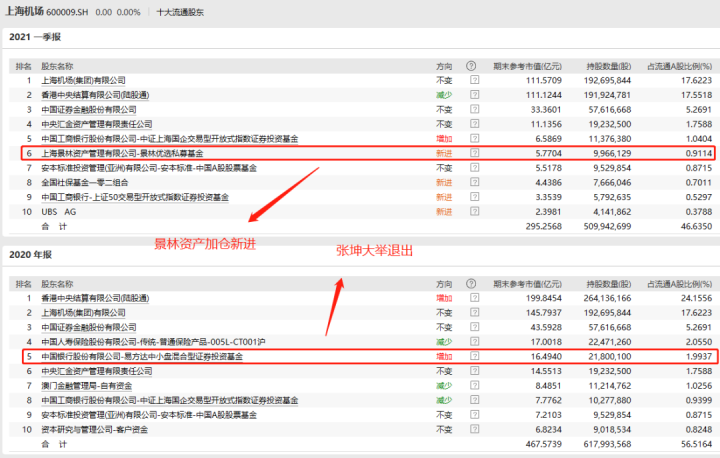Click the question icon for 澳门金融管理局-自有资金
This screenshot has width=720, height=458.
click(474, 385)
